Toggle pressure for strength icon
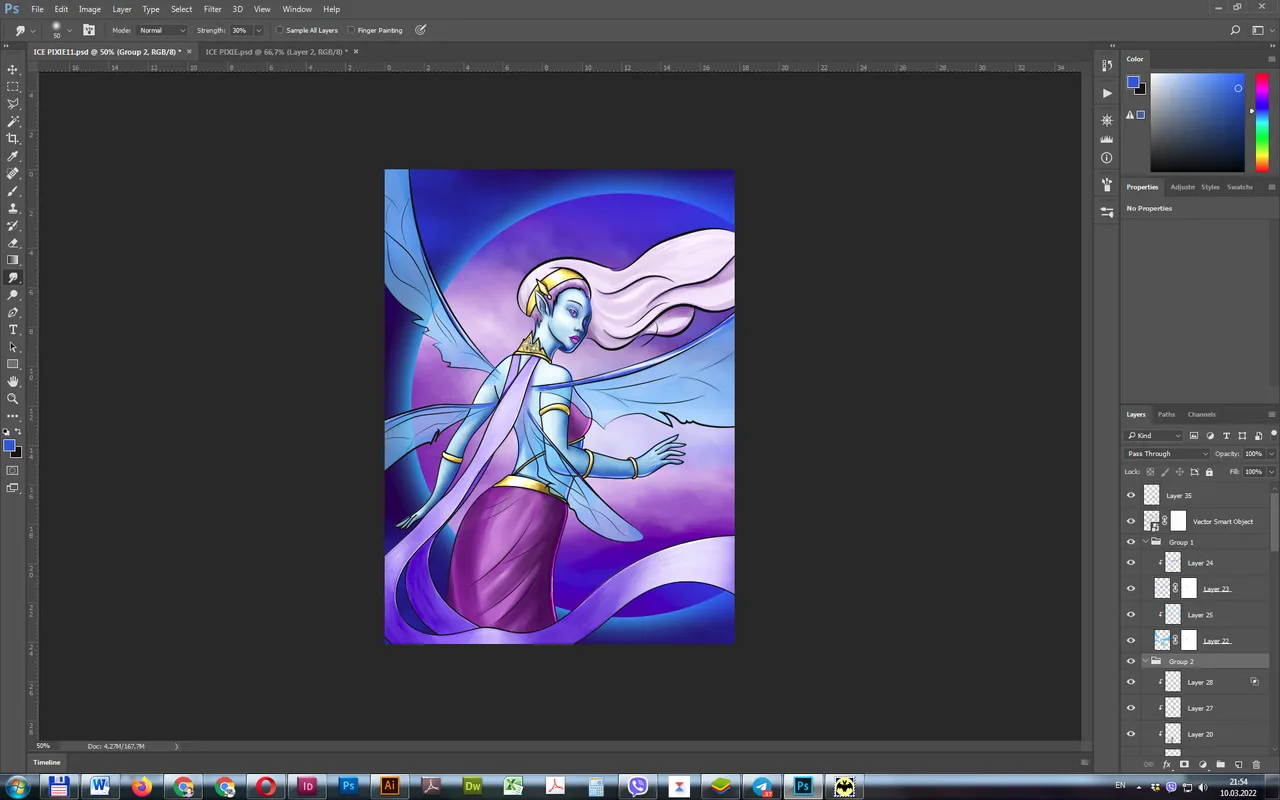Image resolution: width=1280 pixels, height=800 pixels. pos(420,30)
